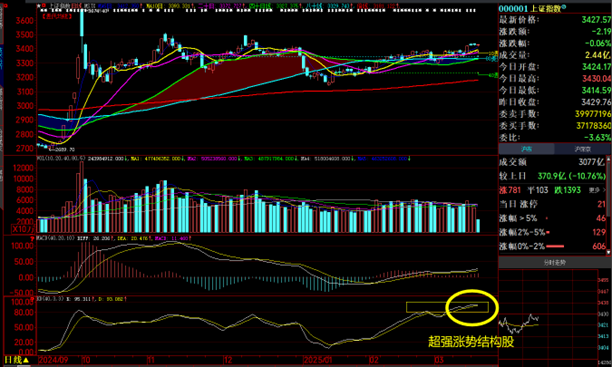Click the VOL indicator label in volume pane
Viewport: 612px width, 367px height.
point(61,159)
